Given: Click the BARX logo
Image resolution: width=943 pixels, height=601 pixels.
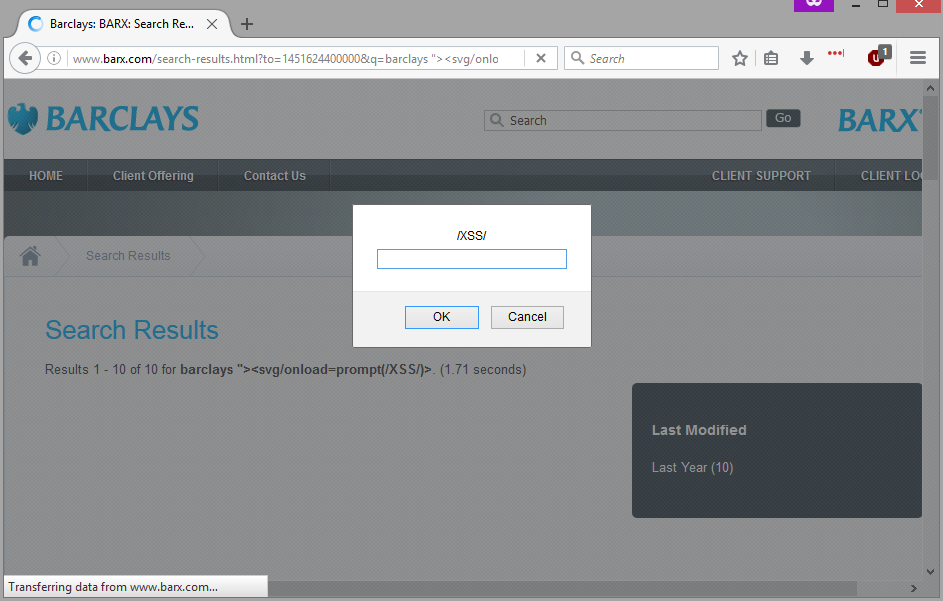Looking at the screenshot, I should click(880, 120).
